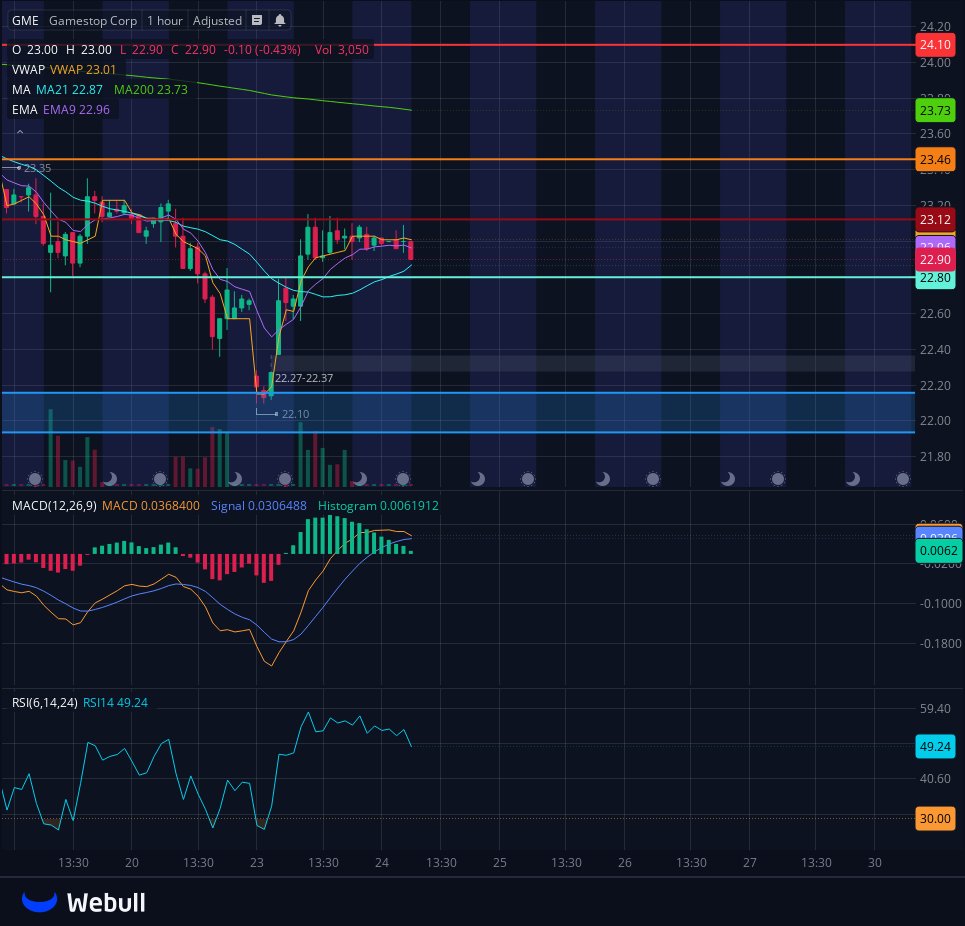Click the 23.35 high price annotation
The image size is (965, 926).
(38, 168)
